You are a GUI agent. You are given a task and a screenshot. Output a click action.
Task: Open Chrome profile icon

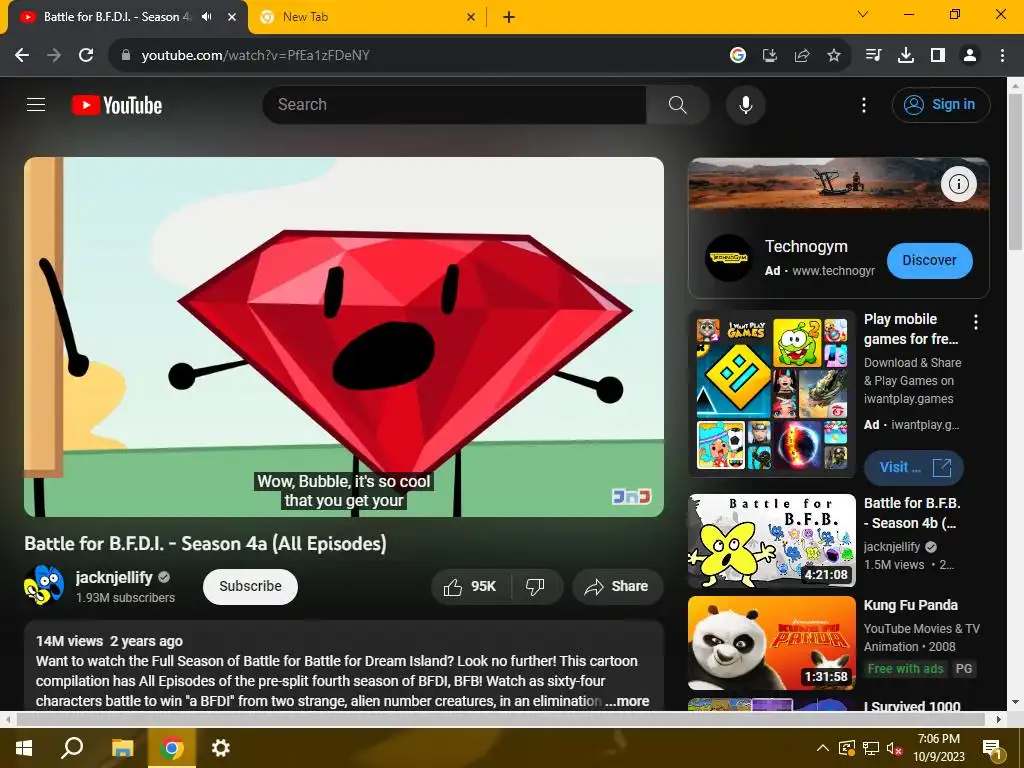[x=970, y=56]
